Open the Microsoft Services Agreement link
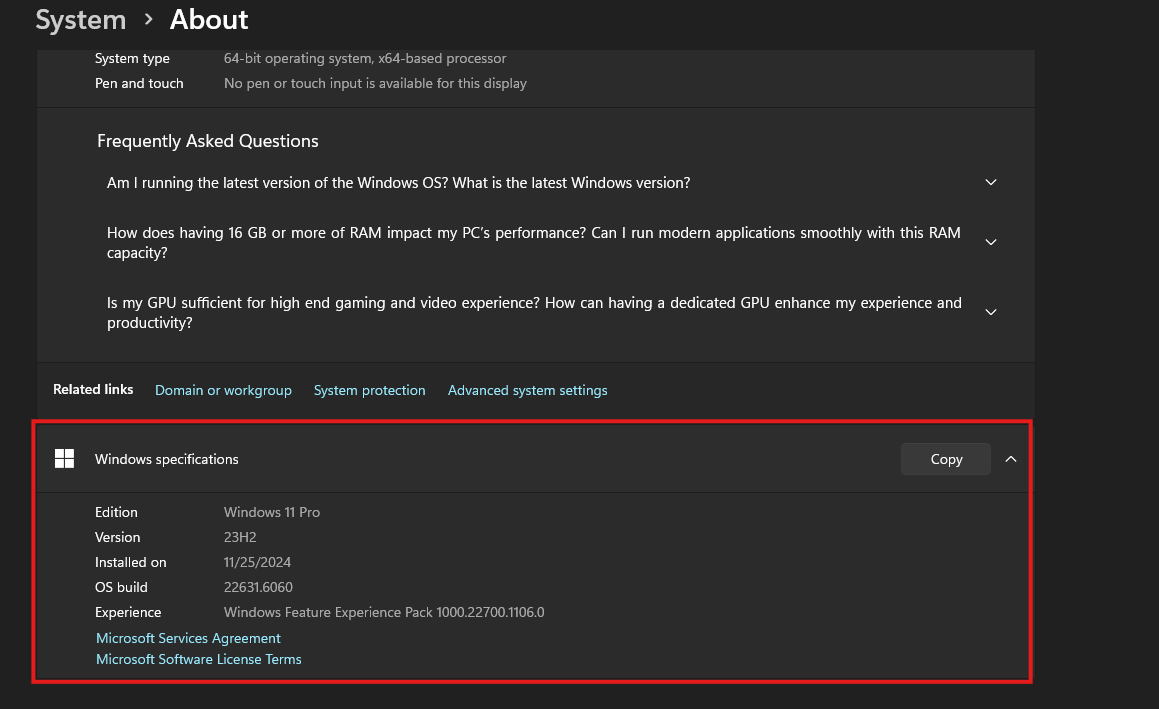Viewport: 1159px width, 709px height. tap(188, 638)
